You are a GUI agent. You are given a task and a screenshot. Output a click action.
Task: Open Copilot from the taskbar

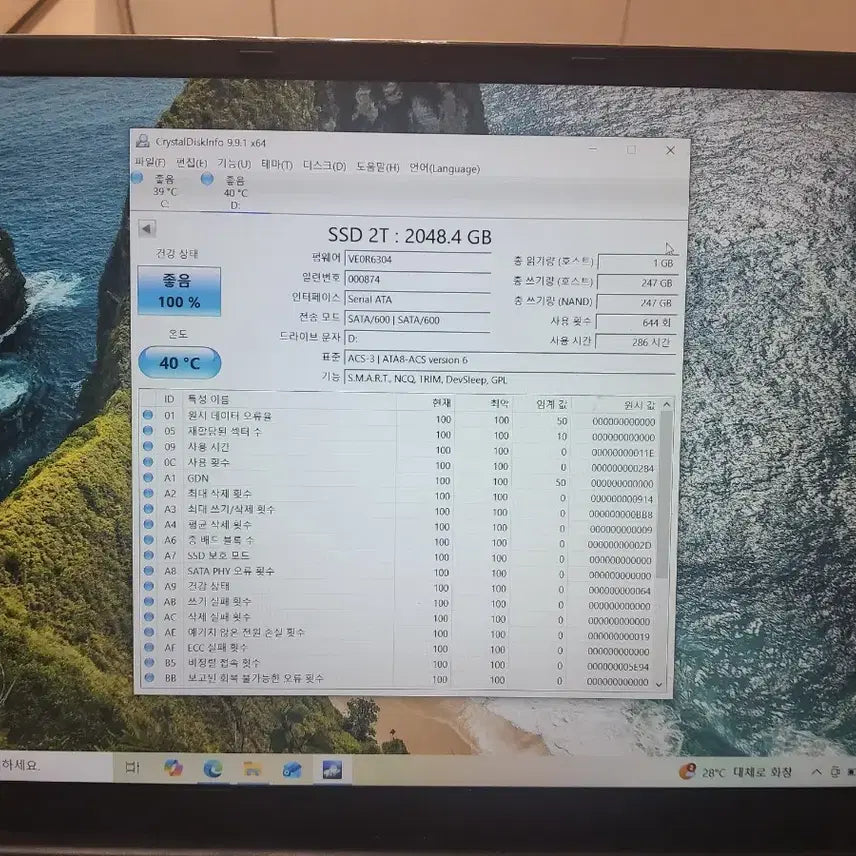tap(173, 768)
